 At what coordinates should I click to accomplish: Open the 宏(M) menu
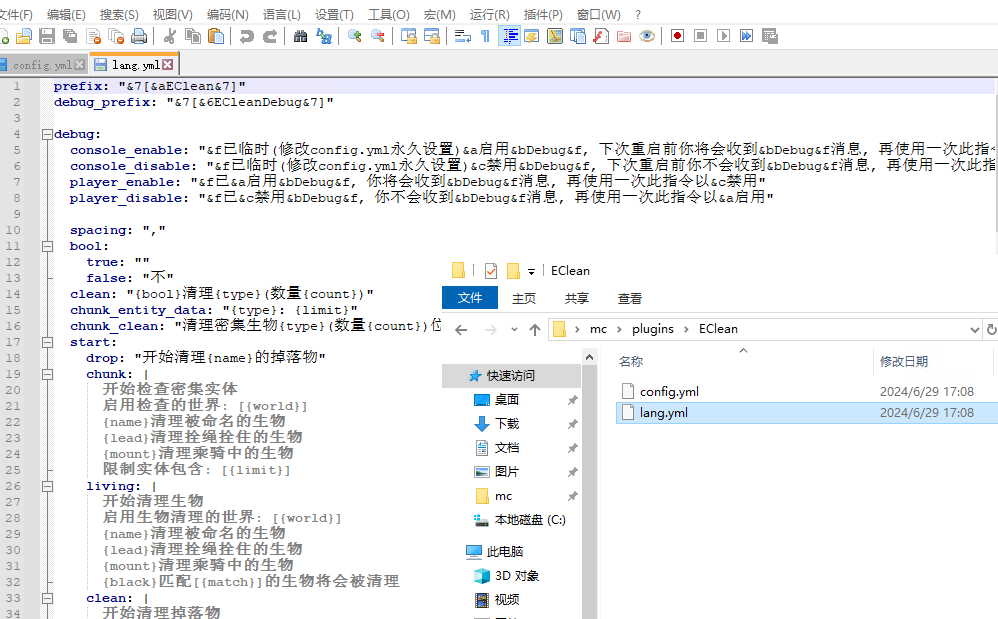pos(440,14)
